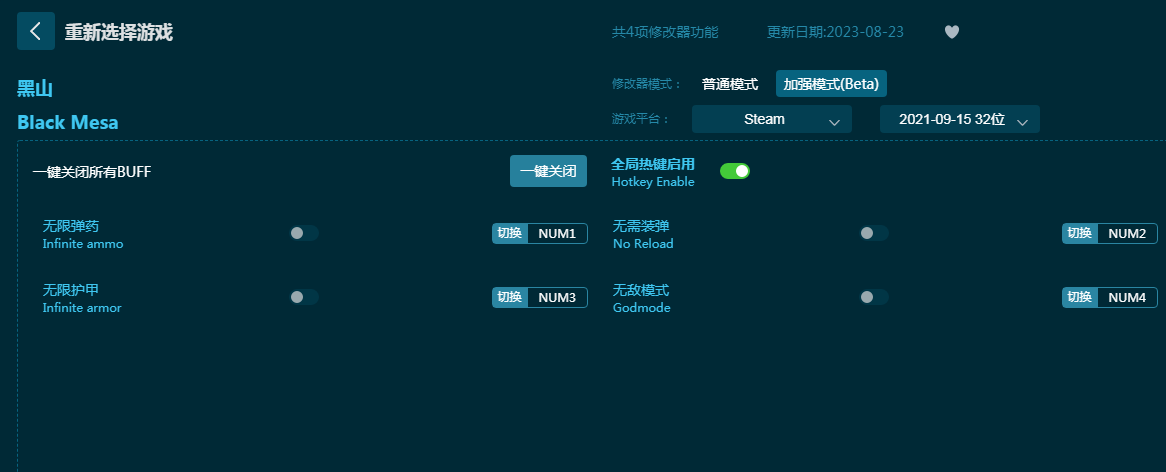Click the Black Mesa game title
The height and width of the screenshot is (472, 1166).
[x=68, y=123]
